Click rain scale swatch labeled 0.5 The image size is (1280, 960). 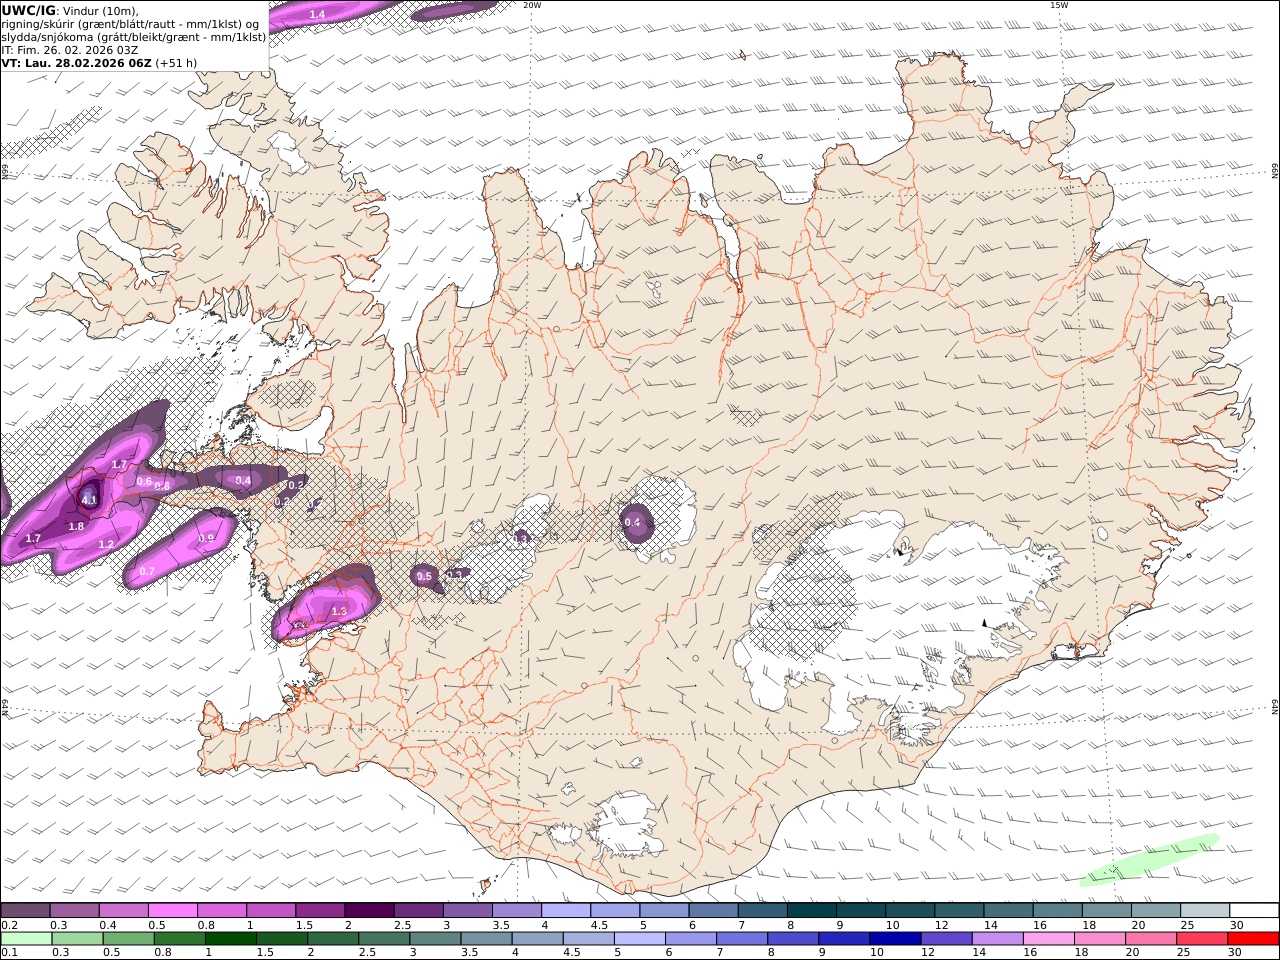pos(128,939)
